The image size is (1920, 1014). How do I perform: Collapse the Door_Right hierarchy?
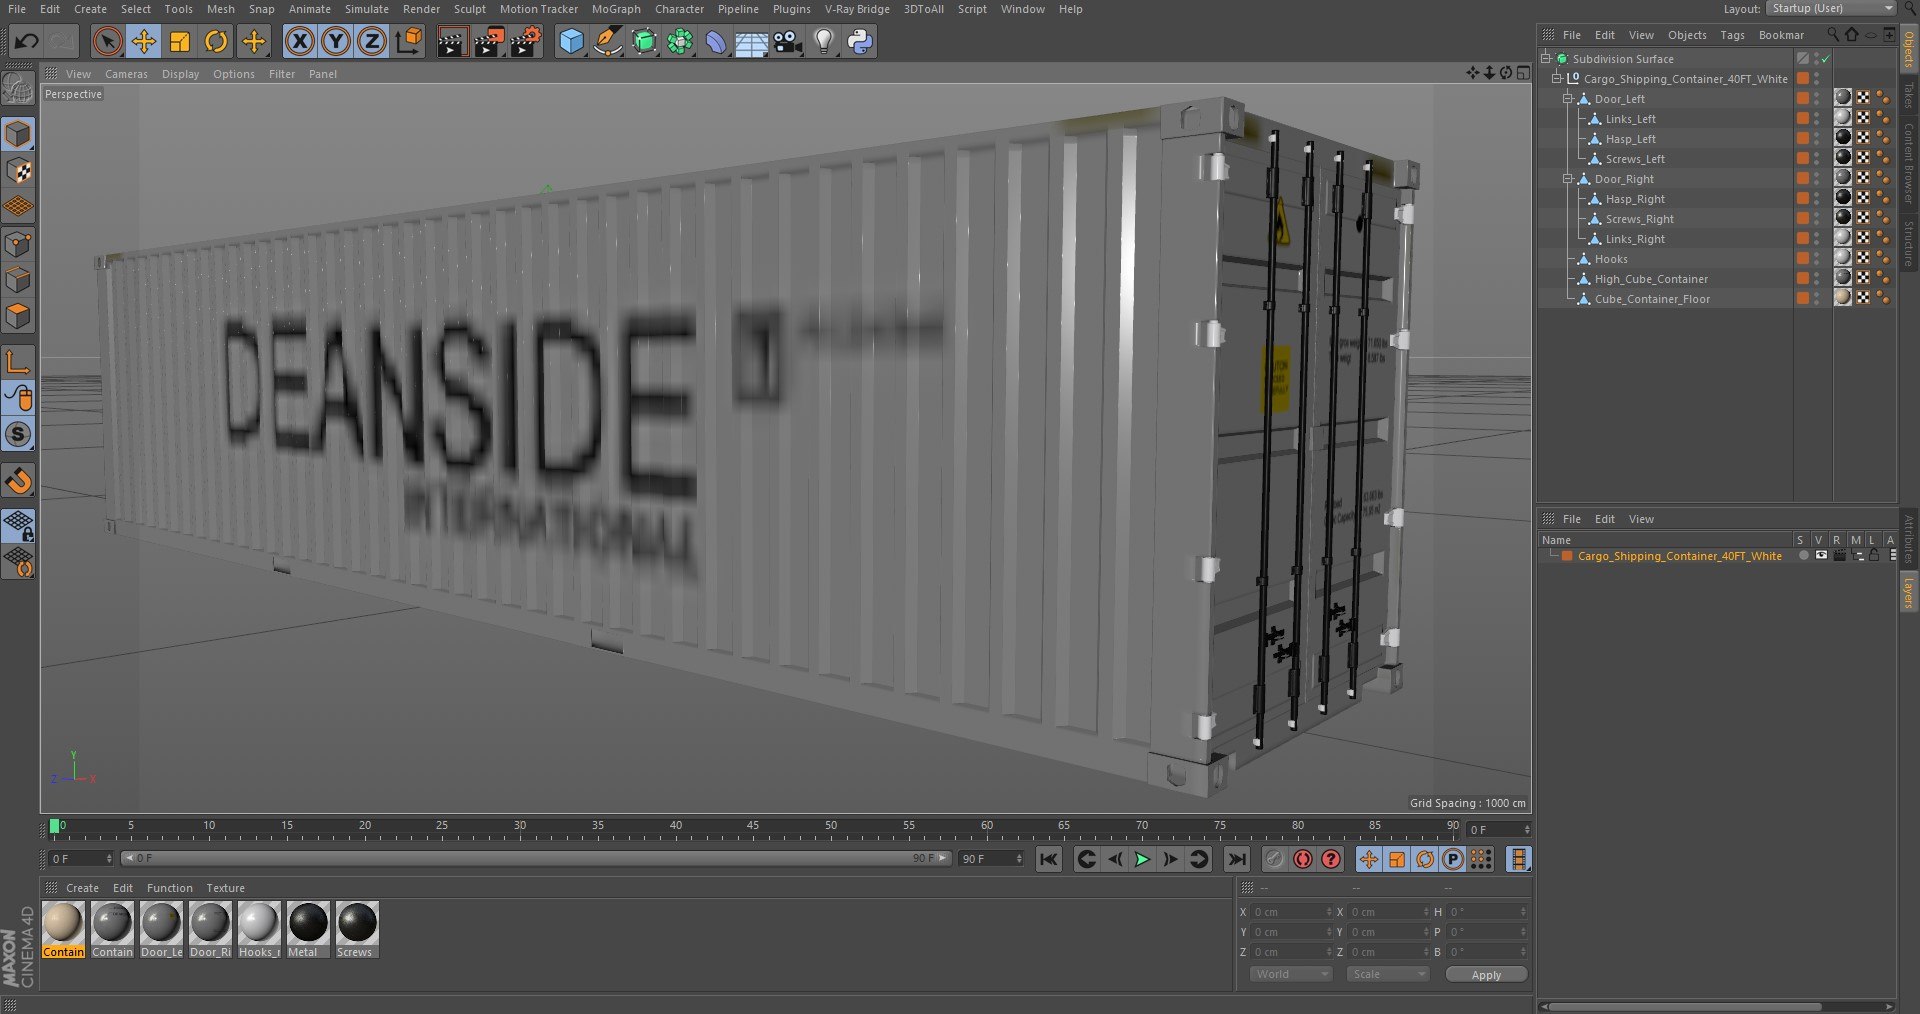[x=1568, y=178]
